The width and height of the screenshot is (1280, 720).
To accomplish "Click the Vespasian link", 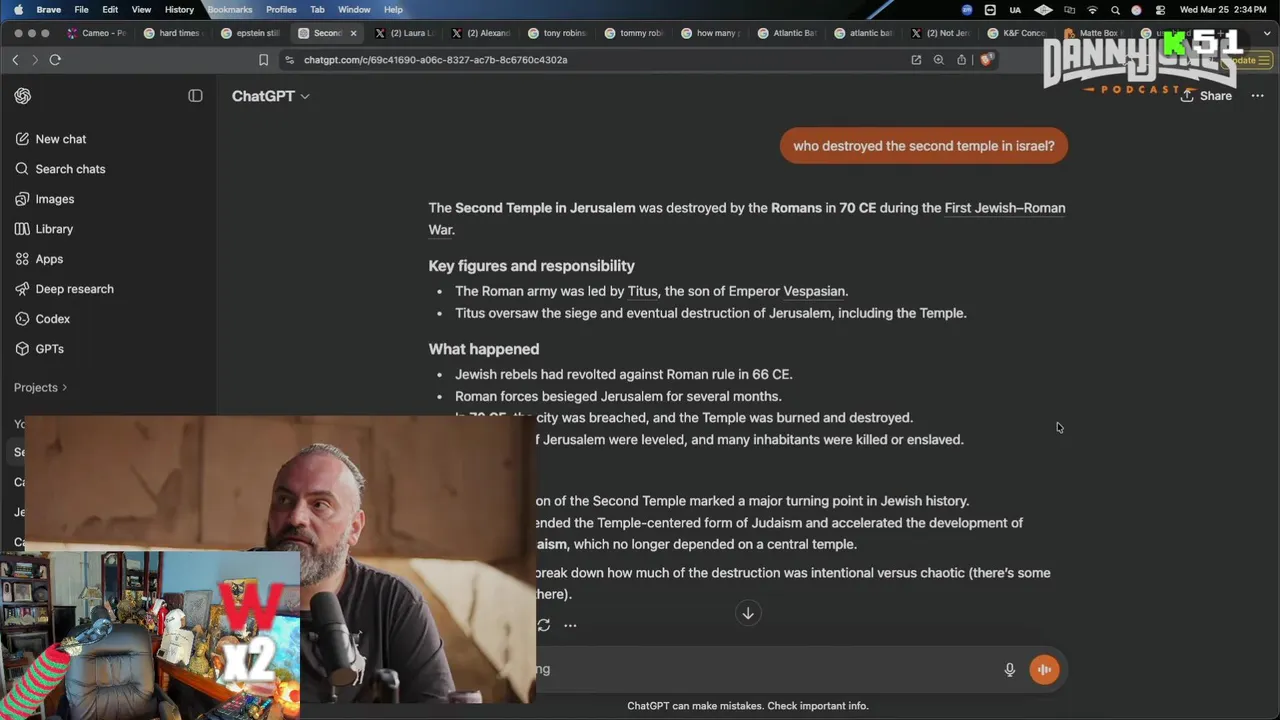I will 814,292.
